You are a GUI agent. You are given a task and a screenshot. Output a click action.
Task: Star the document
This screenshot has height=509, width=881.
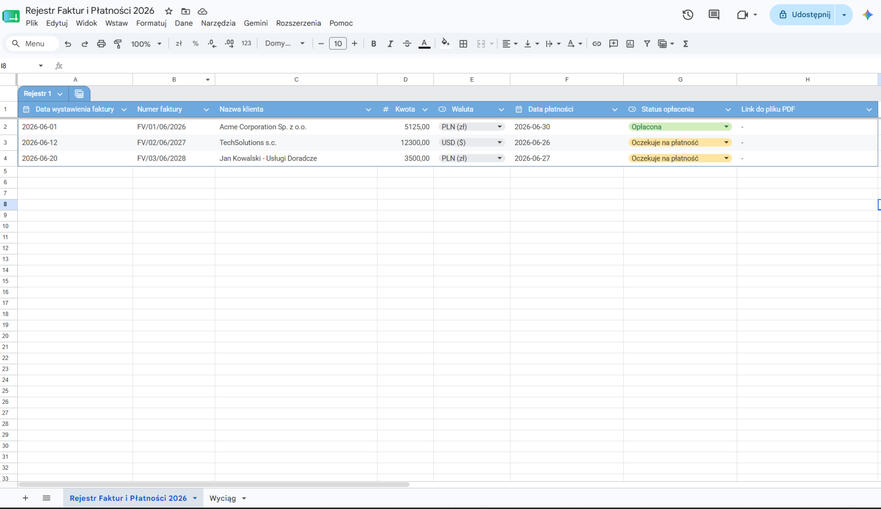[x=169, y=11]
